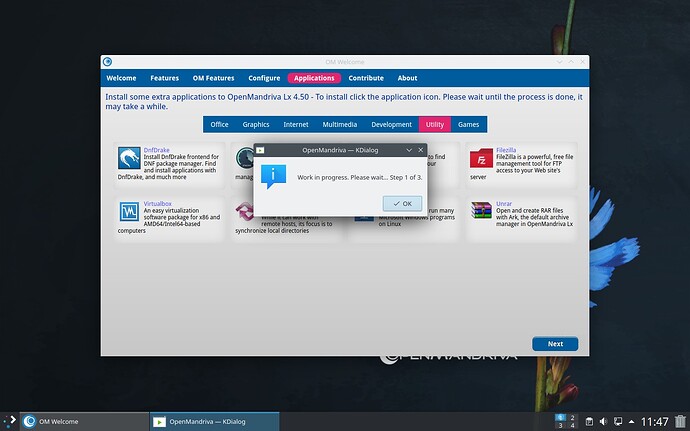Switch to virtual desktop 1 in pager
The height and width of the screenshot is (431, 690).
pos(560,417)
